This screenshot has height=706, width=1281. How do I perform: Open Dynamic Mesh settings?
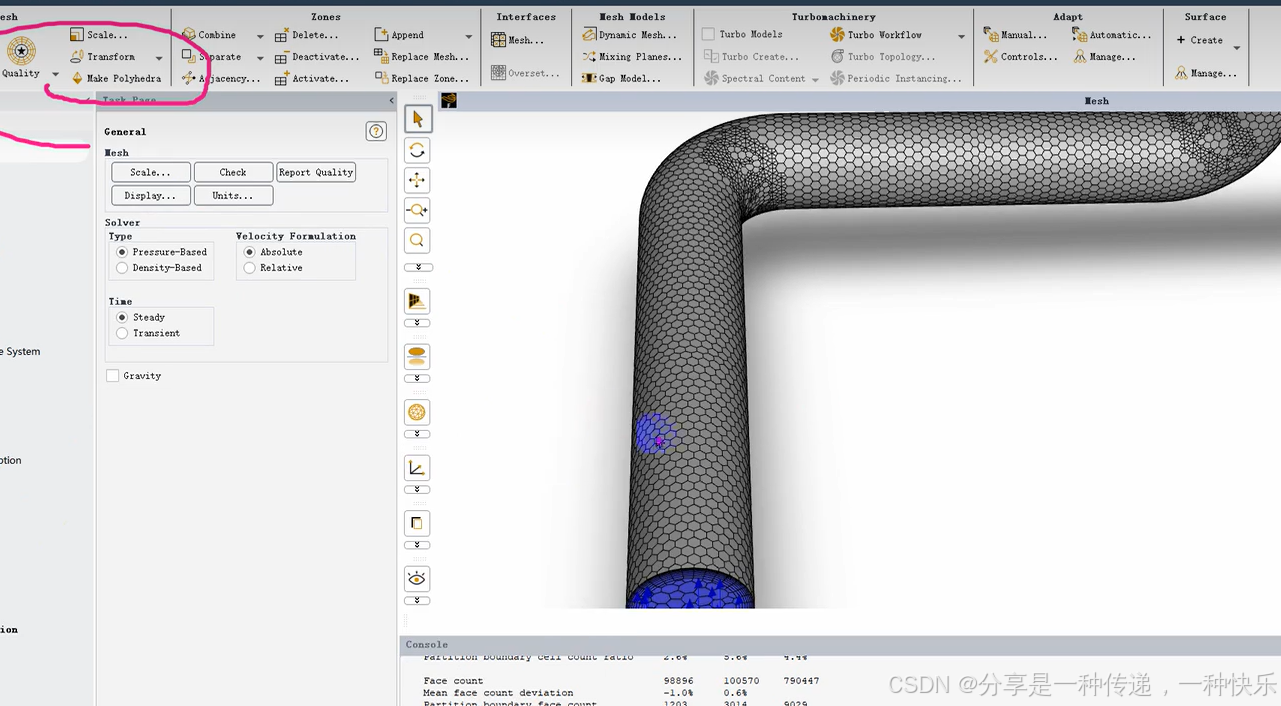point(630,35)
